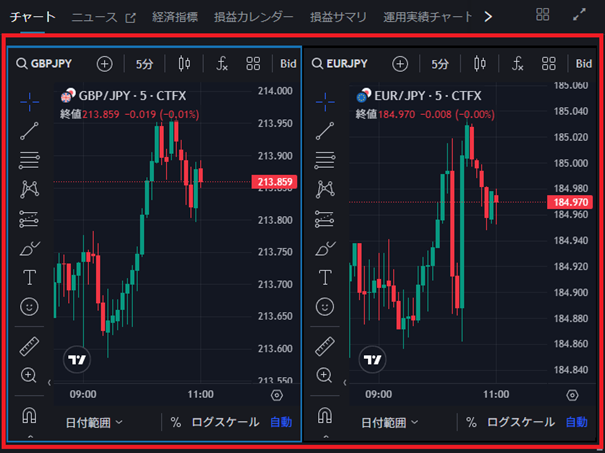This screenshot has width=605, height=453.
Task: Click the EURJPY symbol search field
Action: (340, 63)
